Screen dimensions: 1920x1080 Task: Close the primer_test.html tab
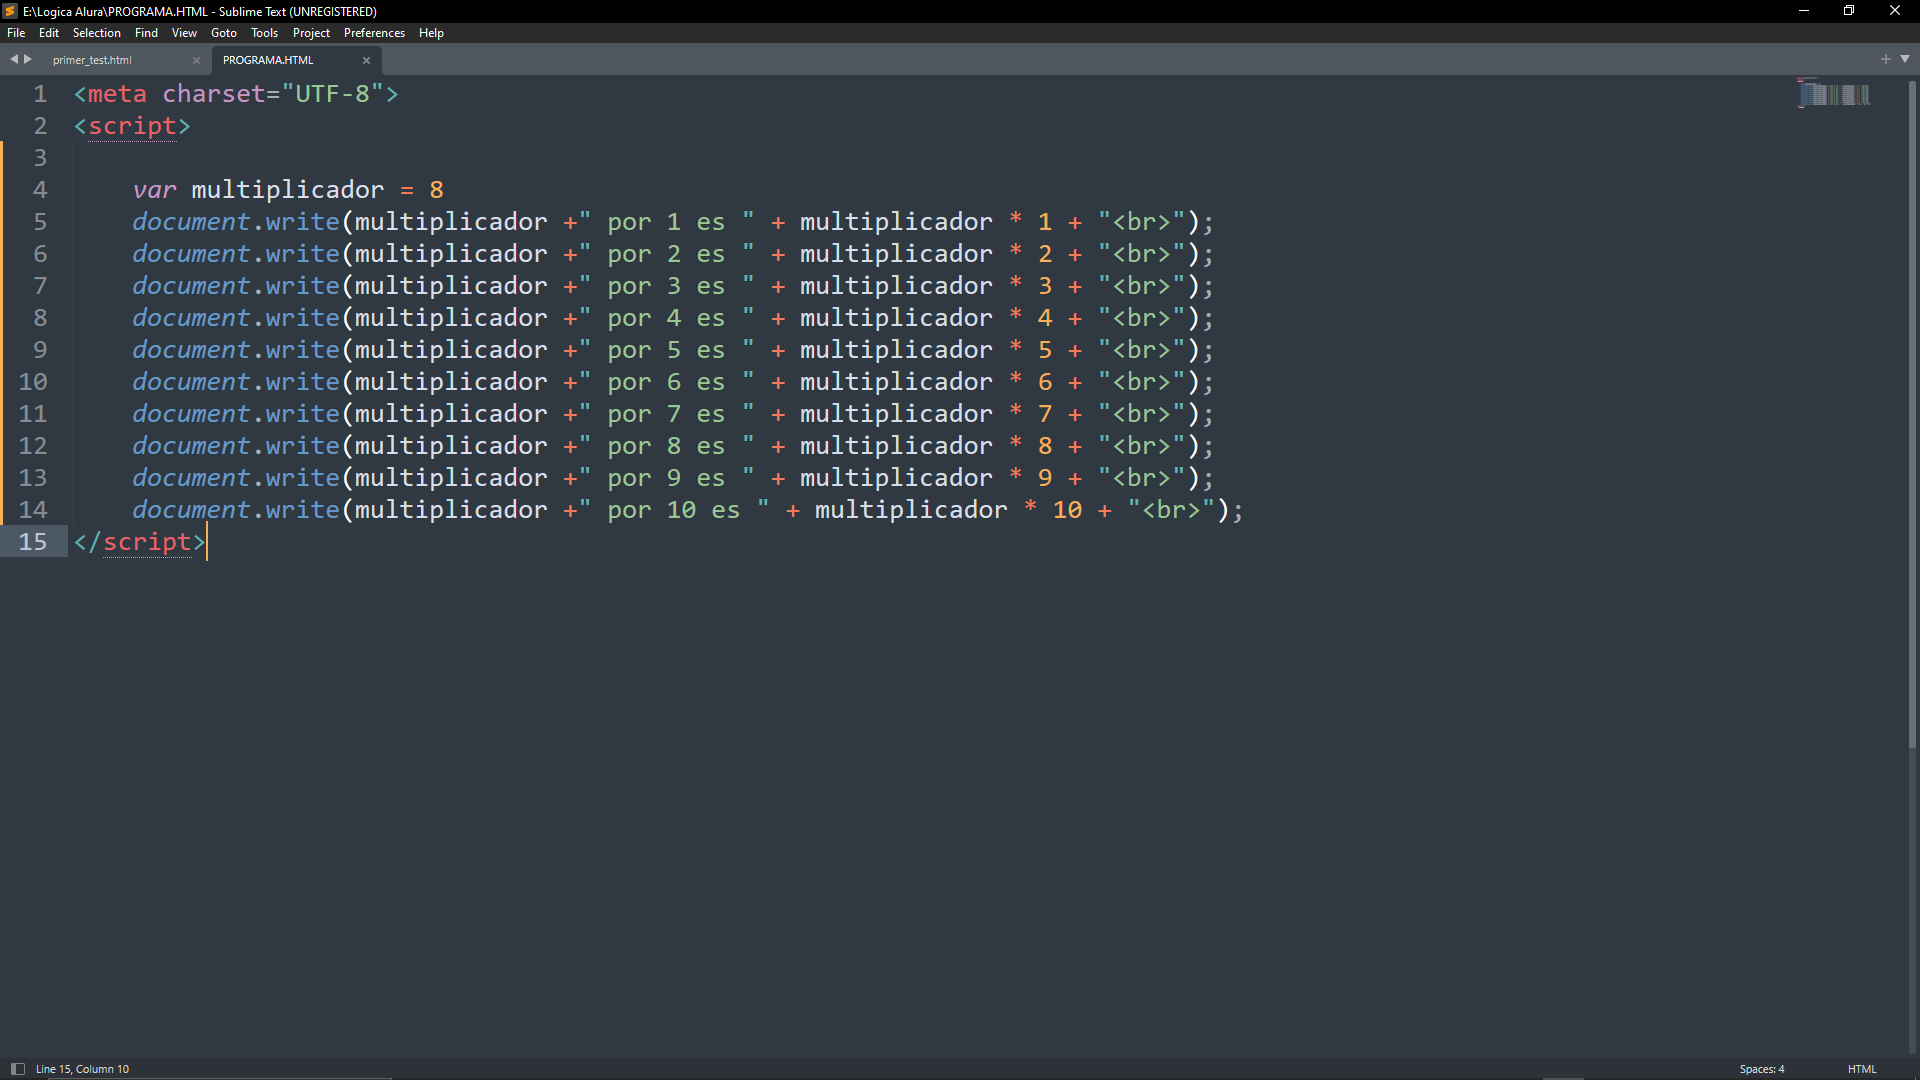(x=196, y=61)
